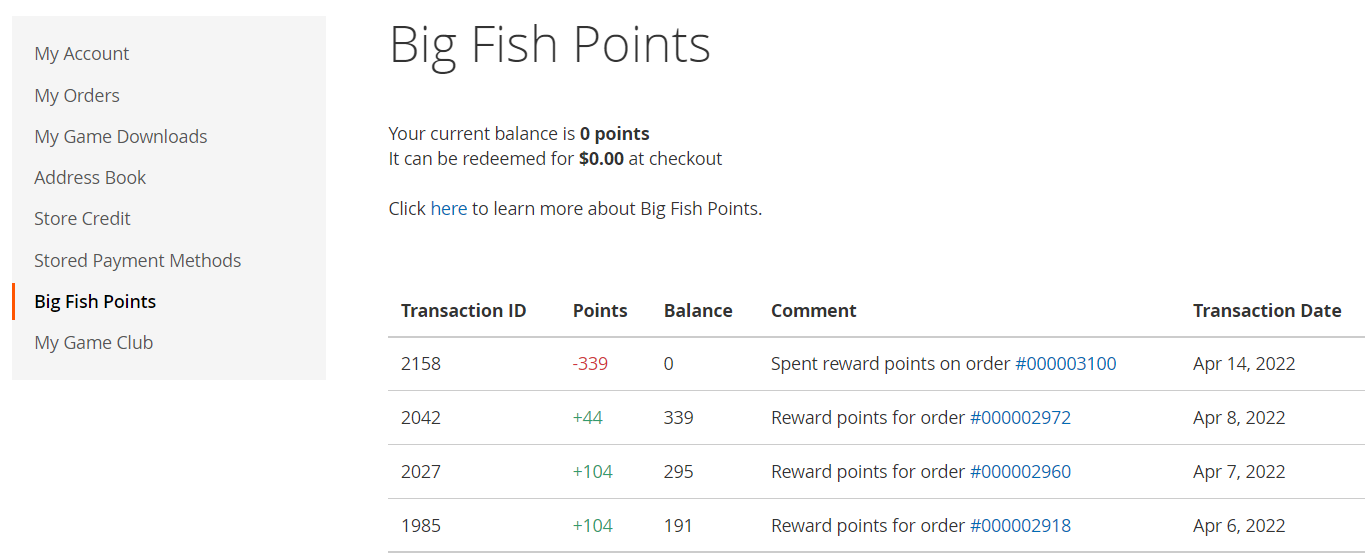The width and height of the screenshot is (1365, 557).
Task: Open order #000002972 link
Action: pos(1020,418)
